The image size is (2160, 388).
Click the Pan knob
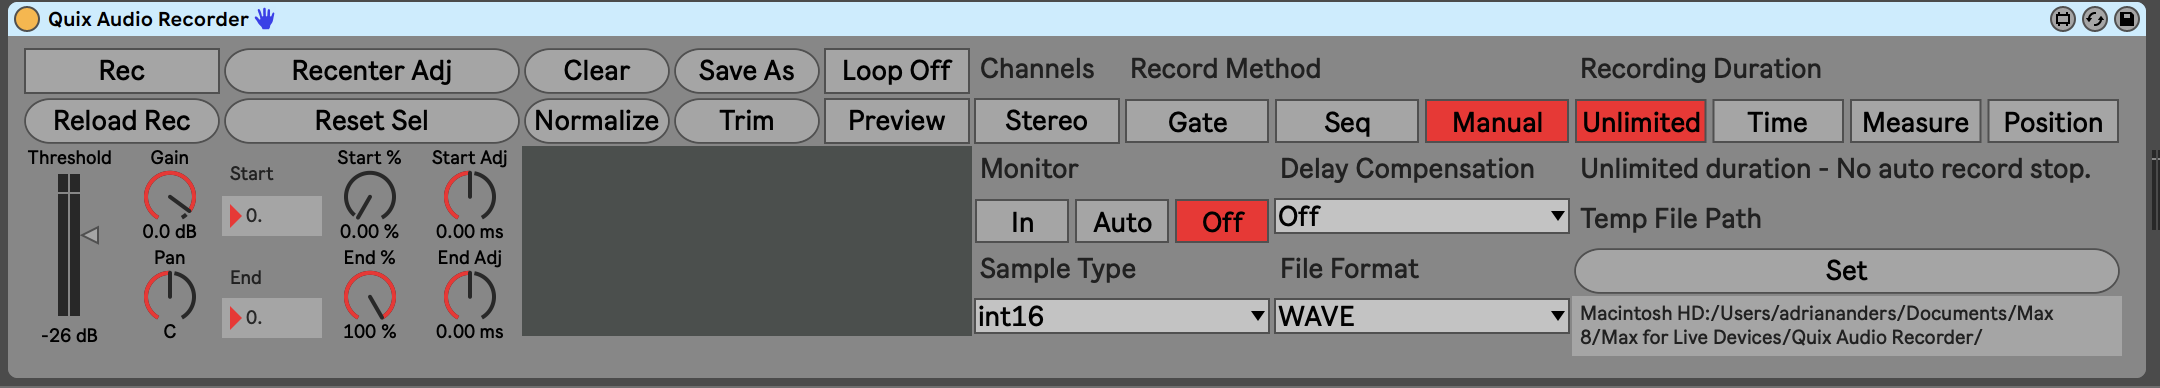(170, 296)
